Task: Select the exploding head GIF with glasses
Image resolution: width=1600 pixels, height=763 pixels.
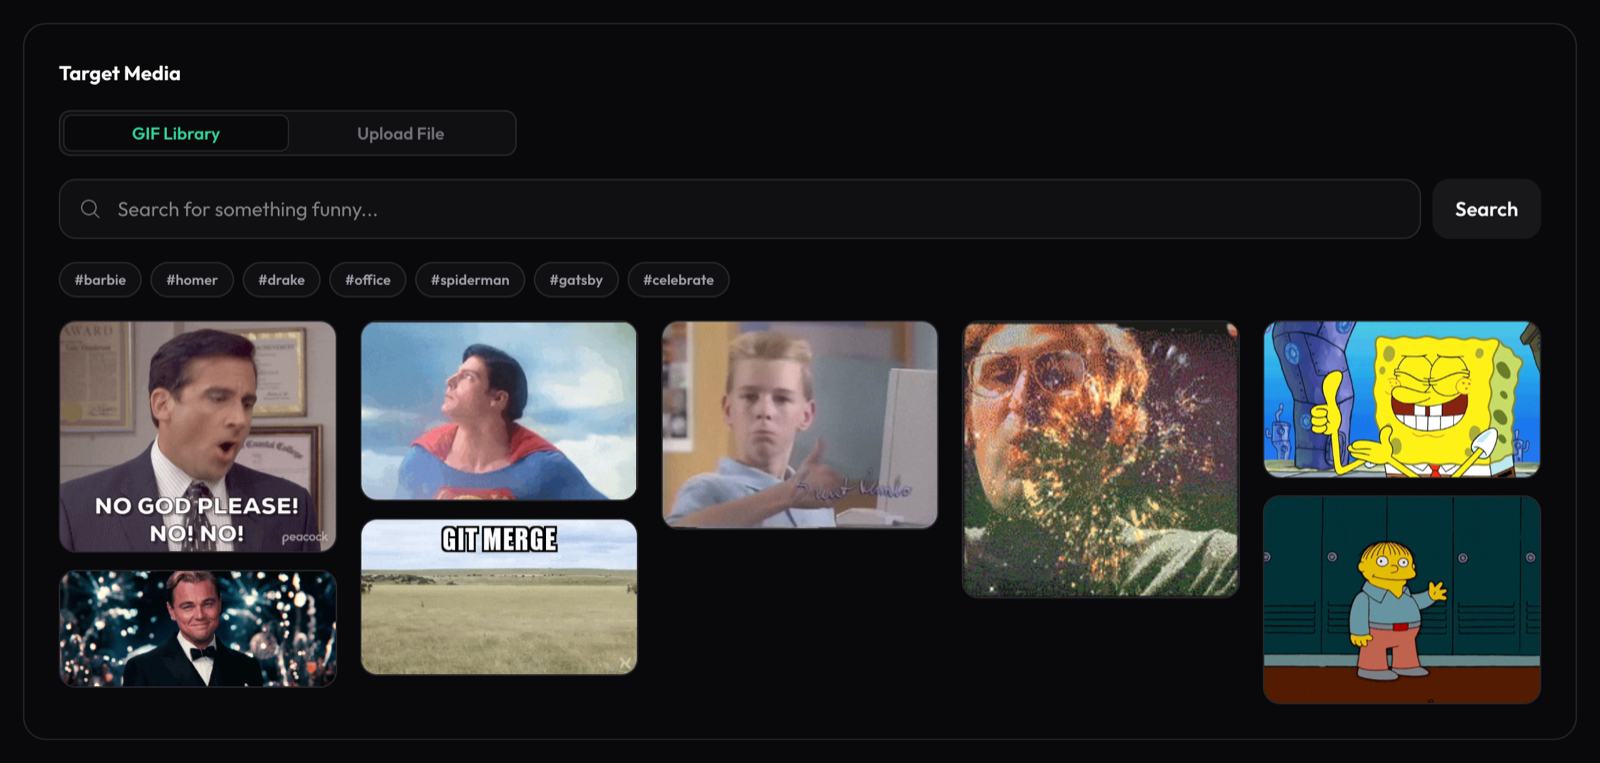Action: tap(1100, 459)
